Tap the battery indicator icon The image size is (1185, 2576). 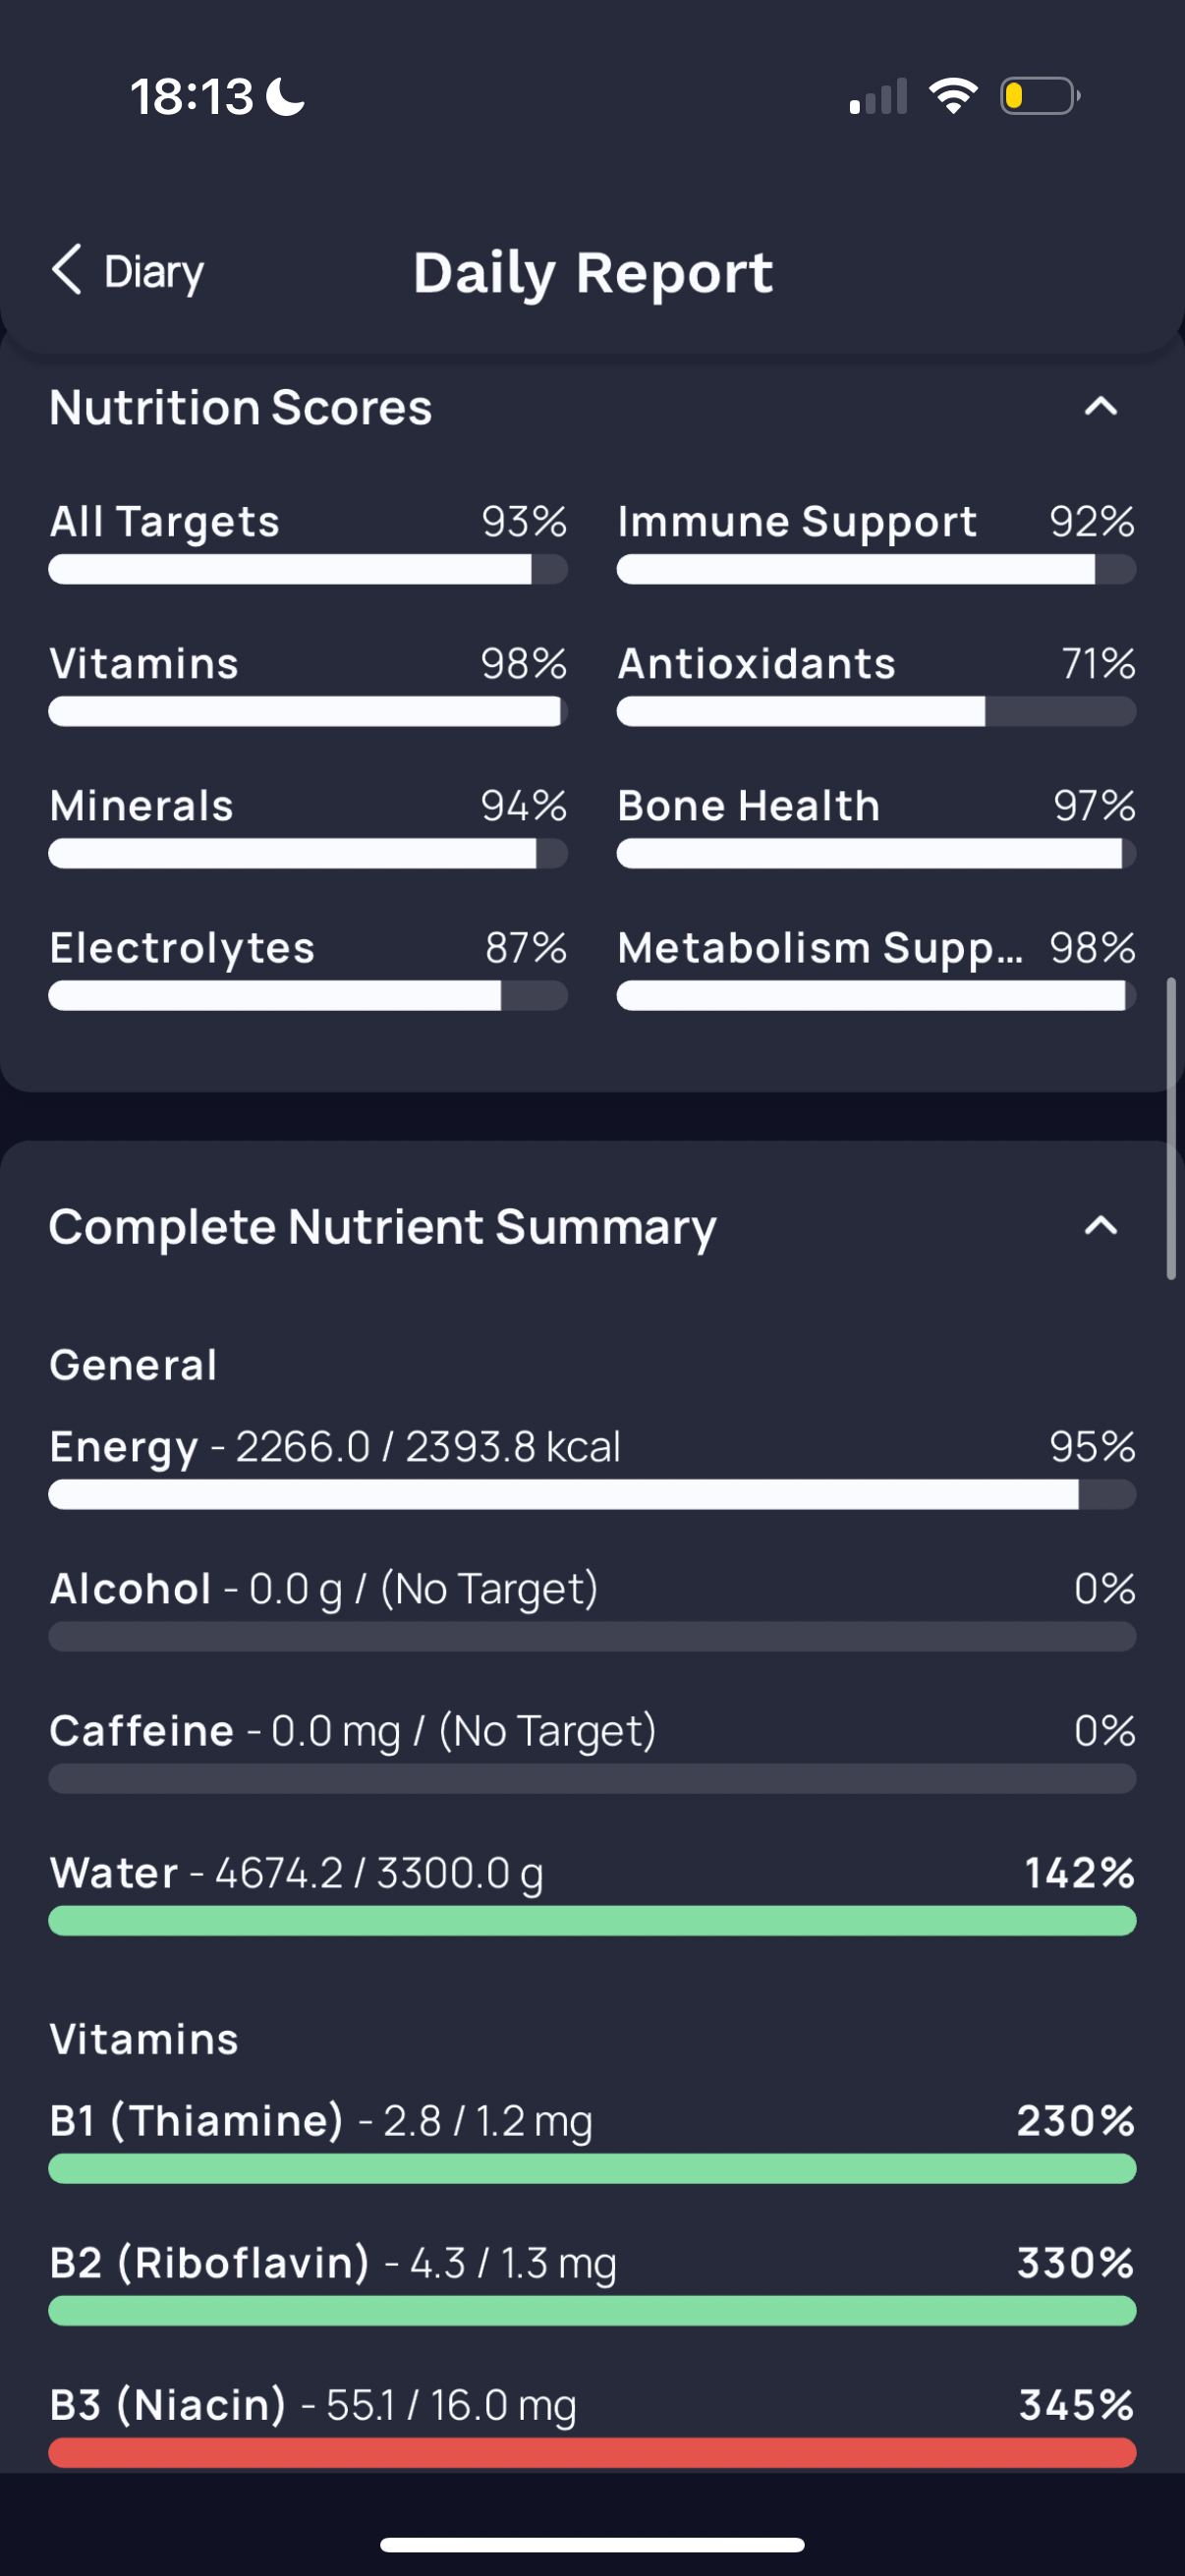(1040, 96)
